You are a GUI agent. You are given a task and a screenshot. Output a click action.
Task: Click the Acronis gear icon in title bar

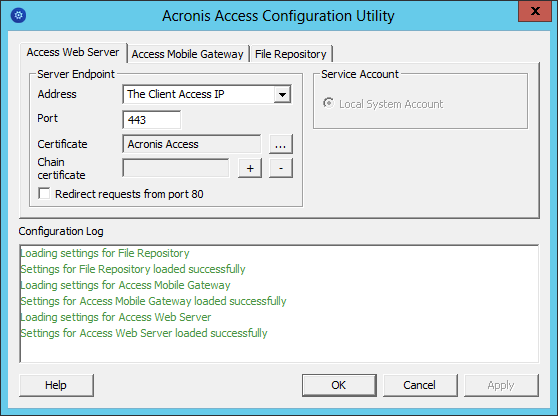point(19,15)
